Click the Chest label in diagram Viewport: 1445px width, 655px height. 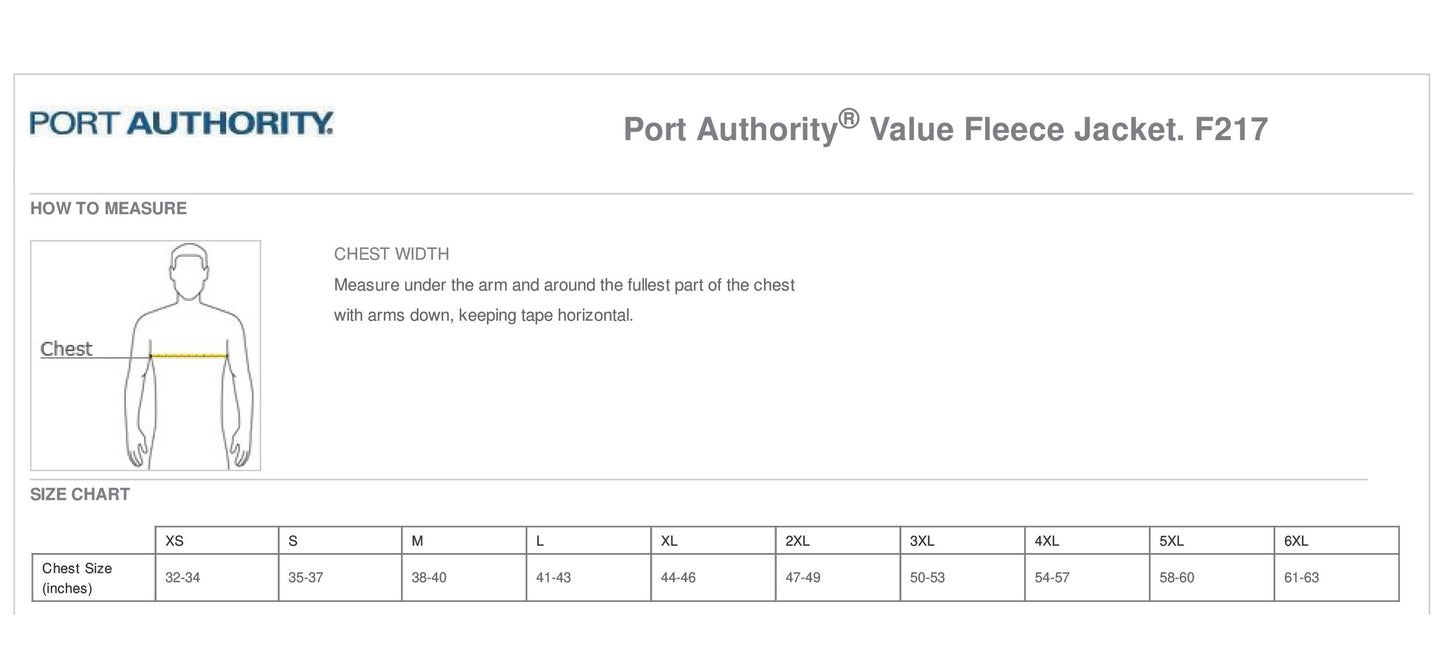click(66, 349)
